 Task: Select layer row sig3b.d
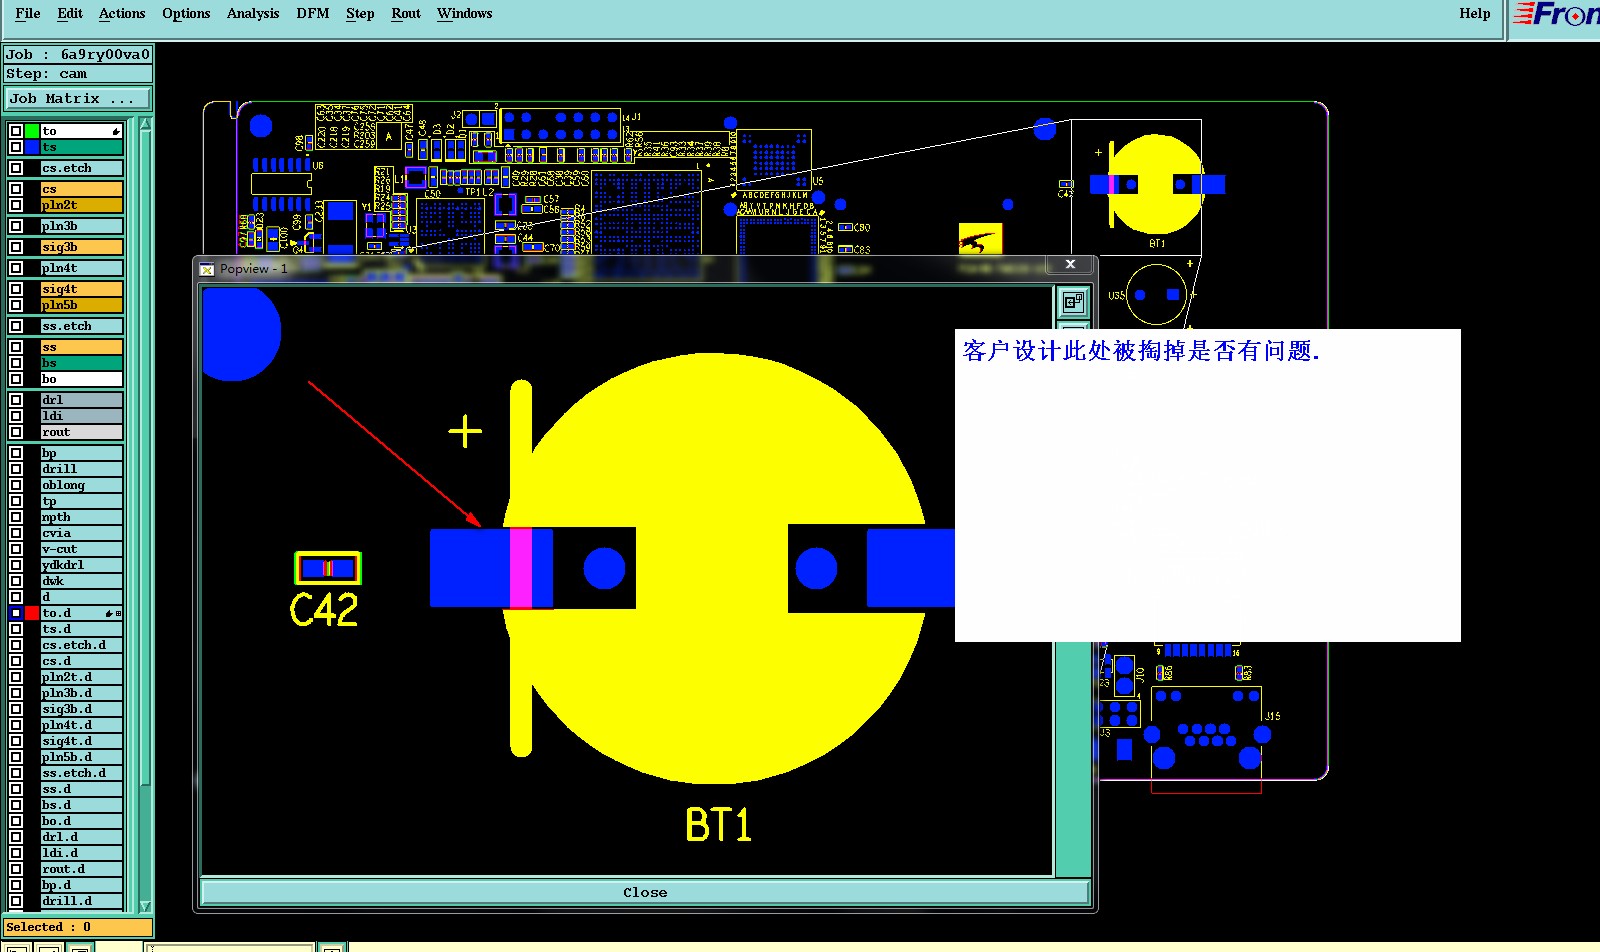pyautogui.click(x=81, y=709)
